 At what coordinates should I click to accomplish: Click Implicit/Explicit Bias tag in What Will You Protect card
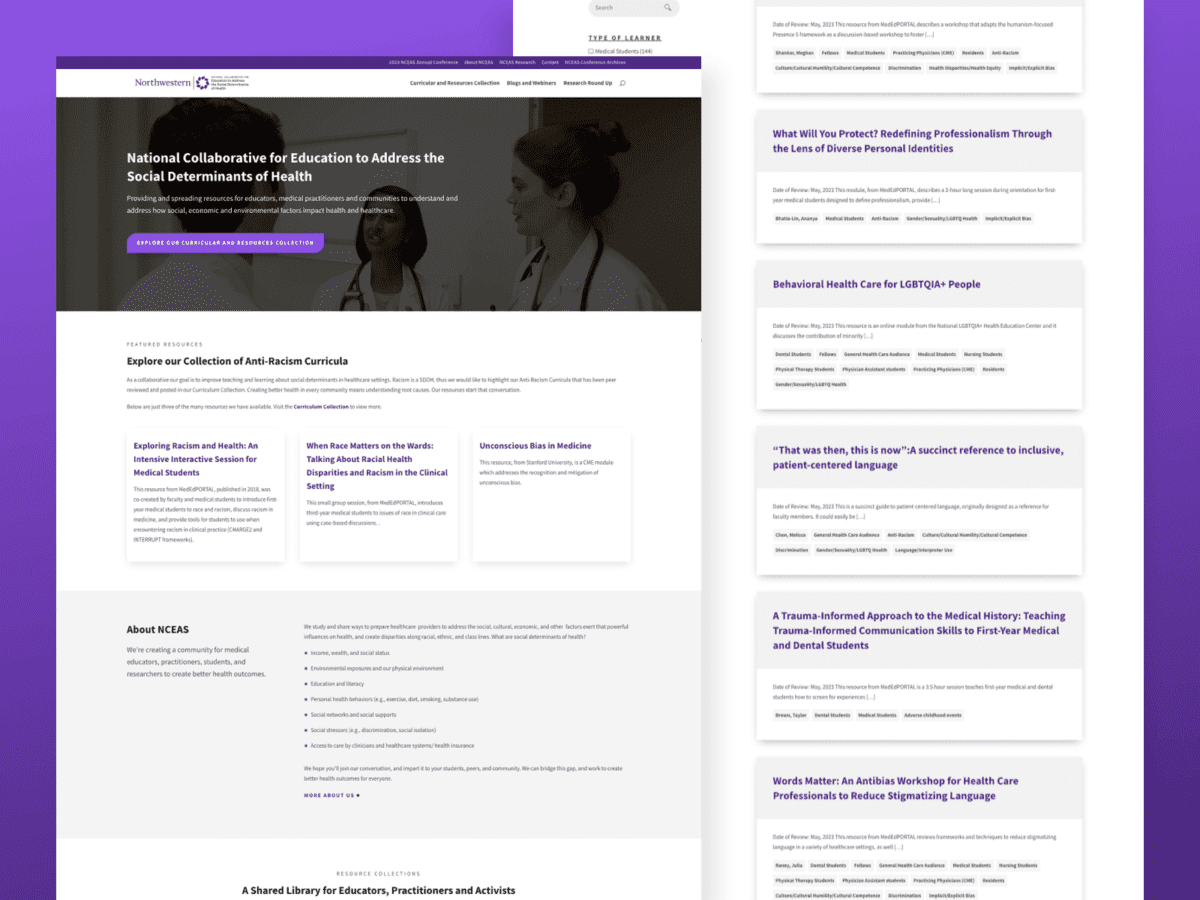(1008, 218)
